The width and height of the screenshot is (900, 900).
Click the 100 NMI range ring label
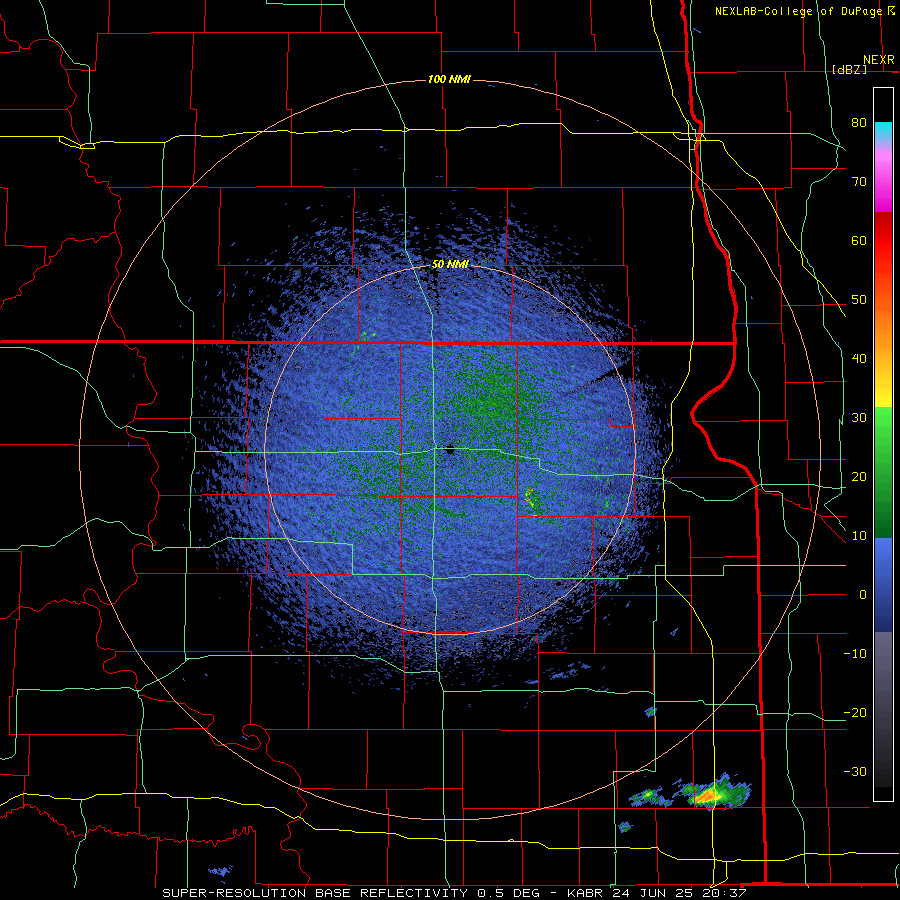pos(449,79)
